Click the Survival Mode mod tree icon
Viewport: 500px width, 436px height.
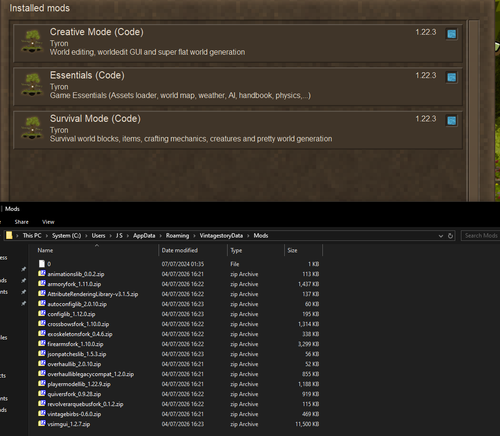(x=32, y=128)
